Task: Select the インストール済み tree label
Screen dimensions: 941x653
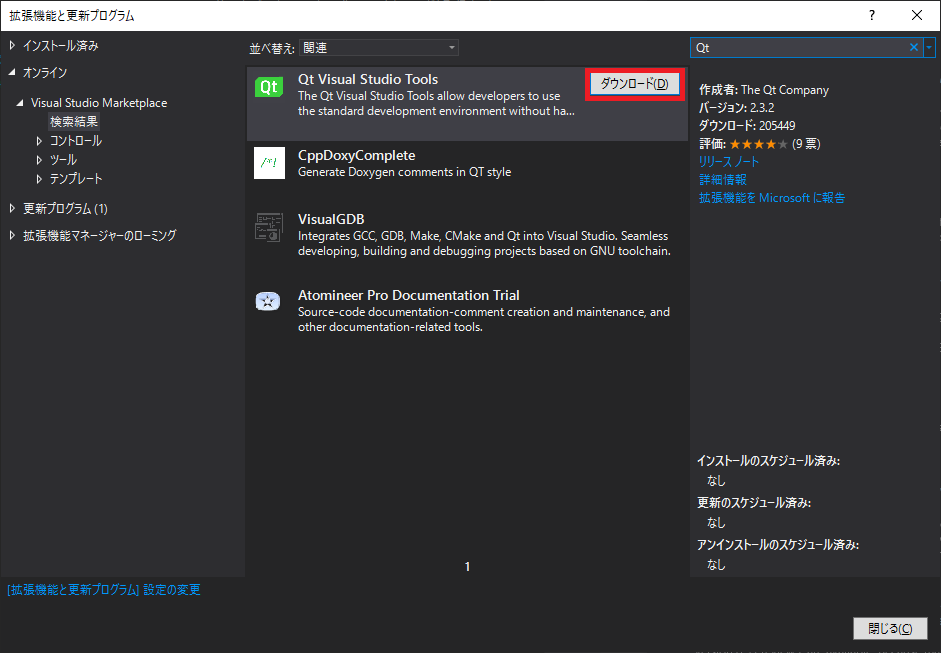Action: 61,46
